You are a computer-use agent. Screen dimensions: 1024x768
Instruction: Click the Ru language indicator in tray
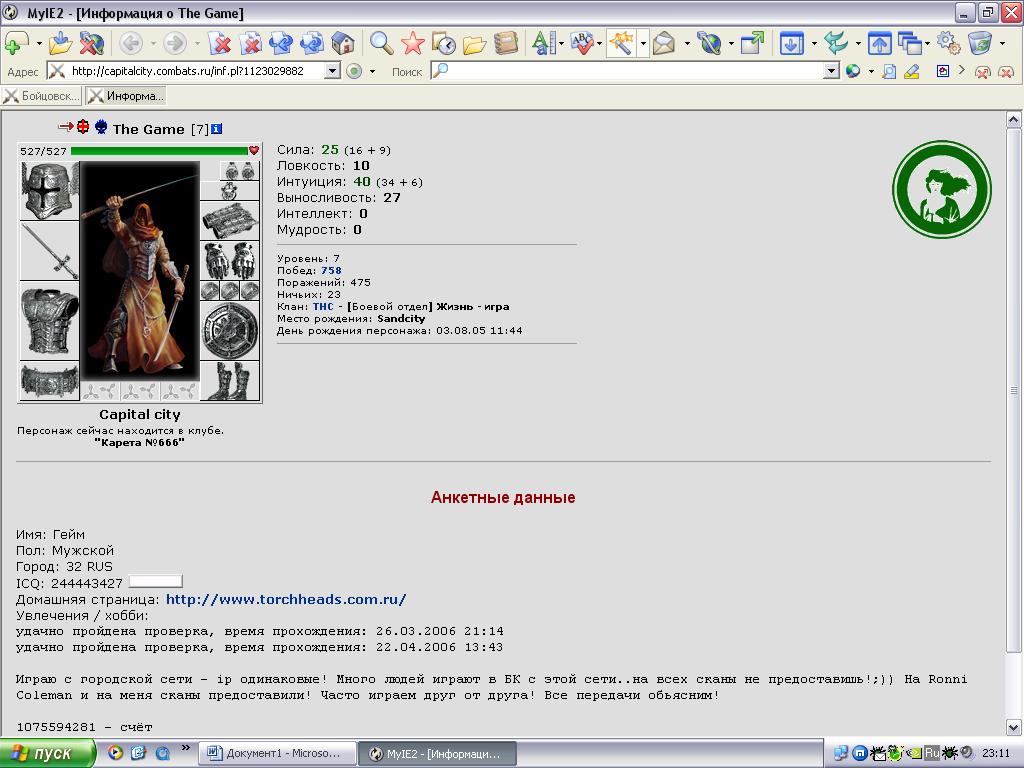coord(932,753)
